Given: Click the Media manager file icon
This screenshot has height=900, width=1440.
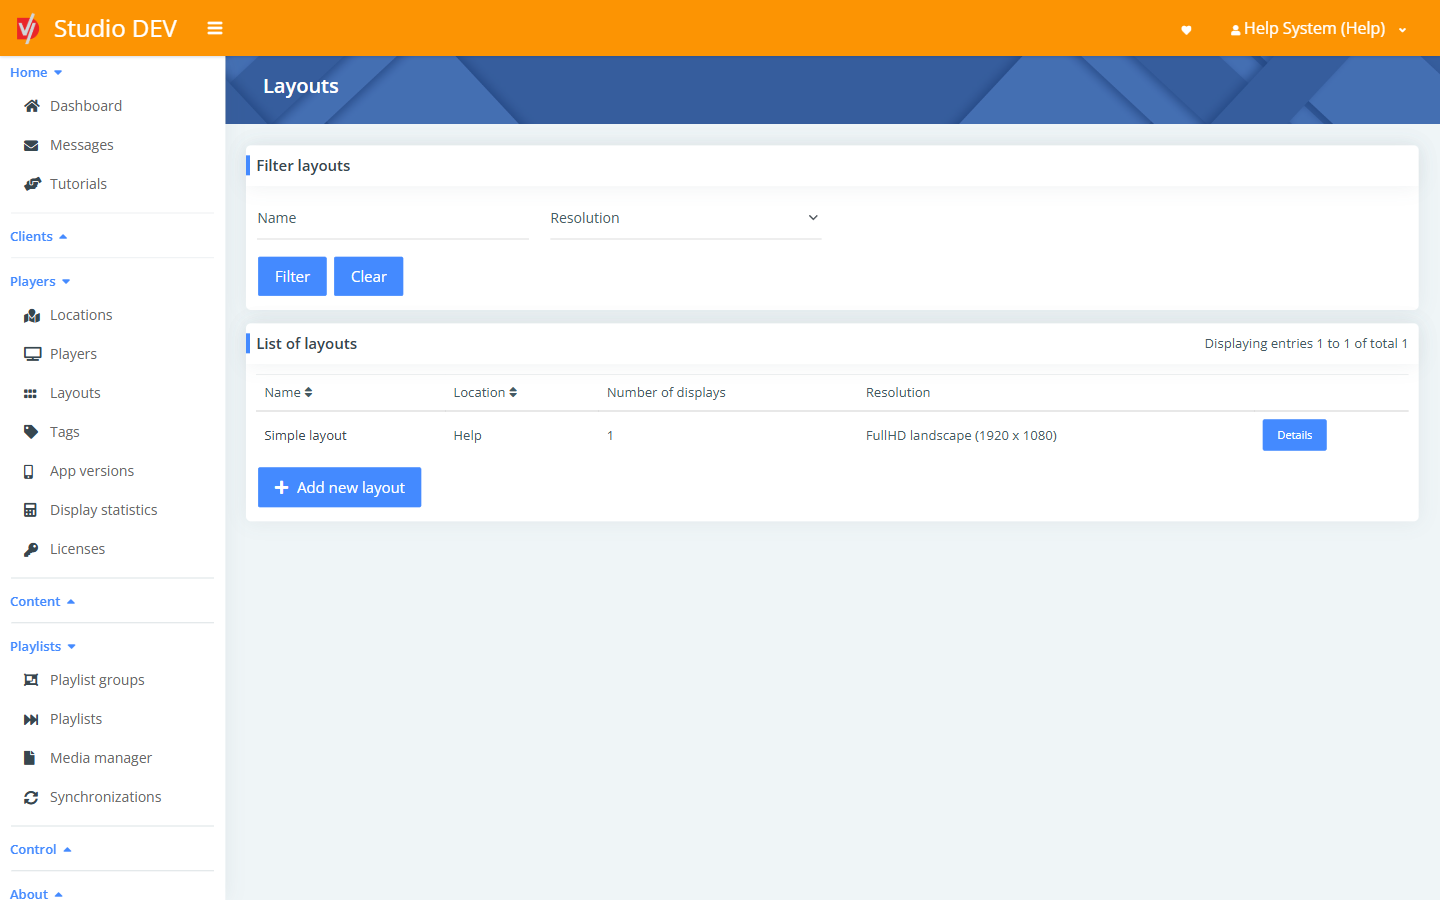Looking at the screenshot, I should (29, 758).
